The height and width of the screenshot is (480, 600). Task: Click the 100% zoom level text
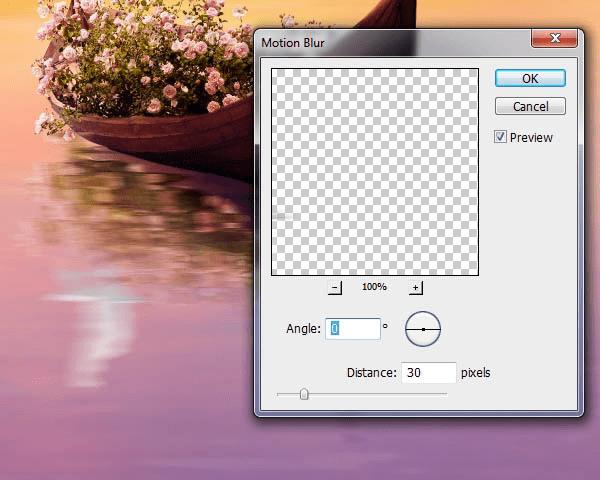click(x=374, y=287)
